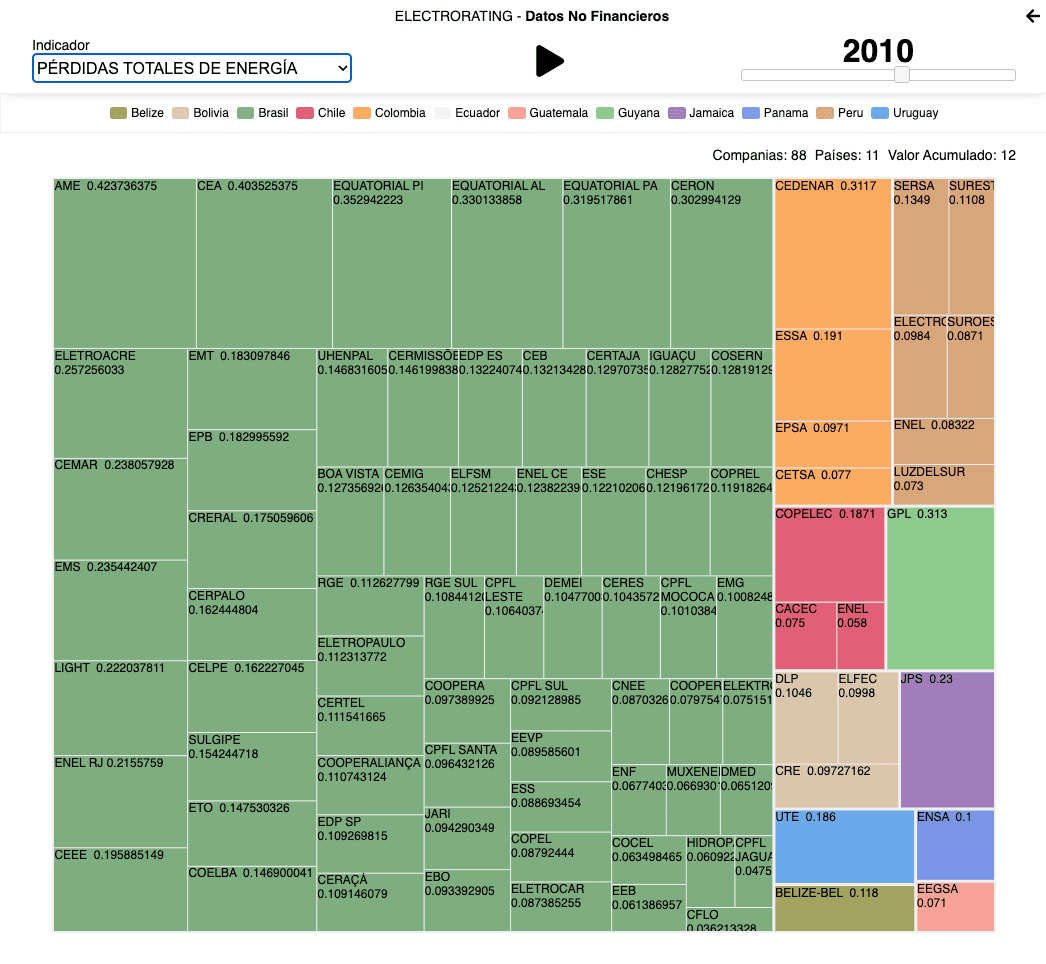
Task: Click the Chile ENEL 0.058 tile
Action: coord(861,636)
